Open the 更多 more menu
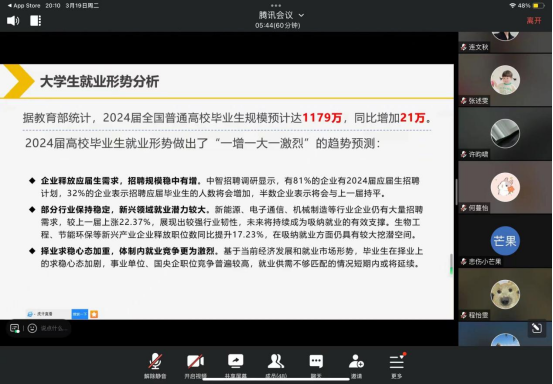Viewport: 553px width, 384px height. pyautogui.click(x=397, y=366)
